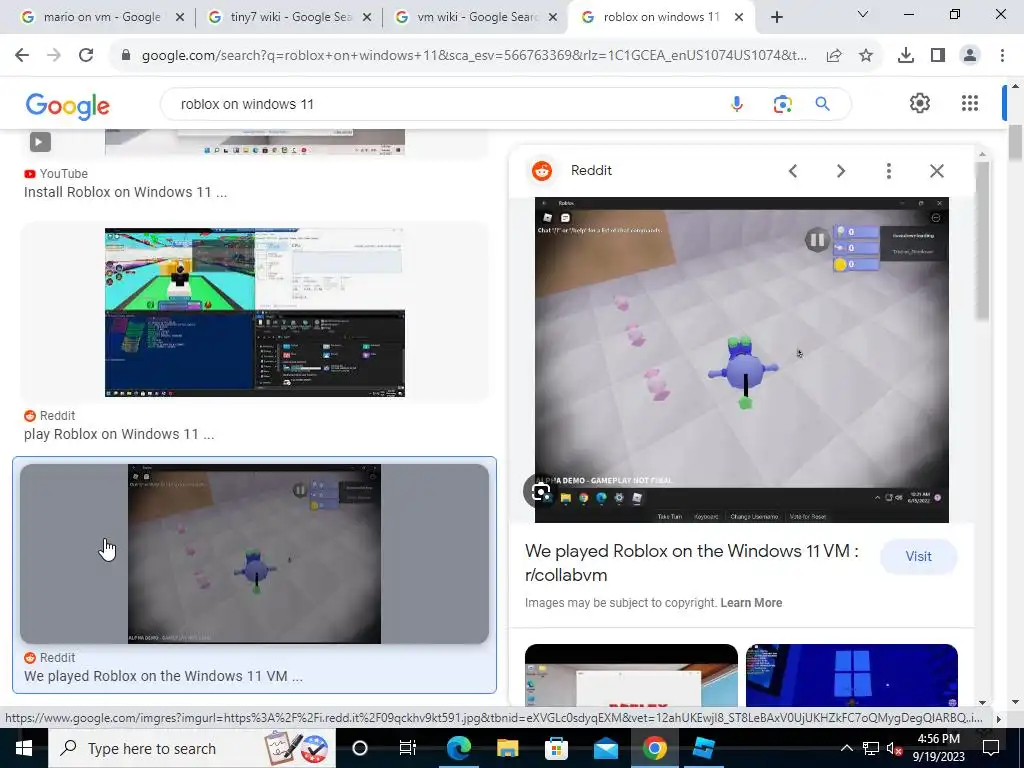Toggle Chrome side panel
Screen dimensions: 1024x768
click(938, 56)
